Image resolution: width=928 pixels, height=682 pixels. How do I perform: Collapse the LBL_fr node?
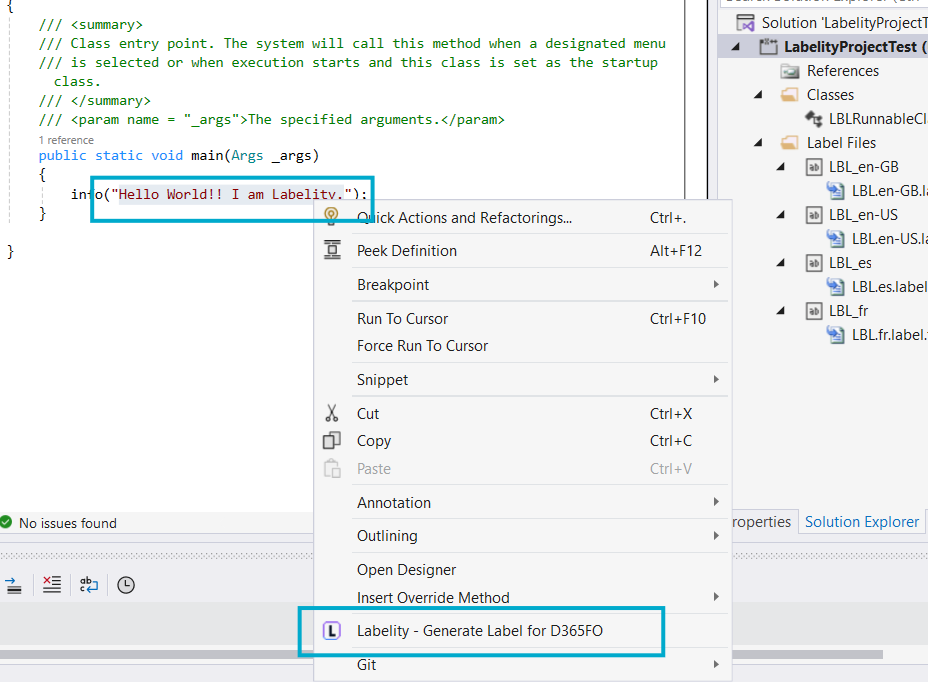point(781,311)
